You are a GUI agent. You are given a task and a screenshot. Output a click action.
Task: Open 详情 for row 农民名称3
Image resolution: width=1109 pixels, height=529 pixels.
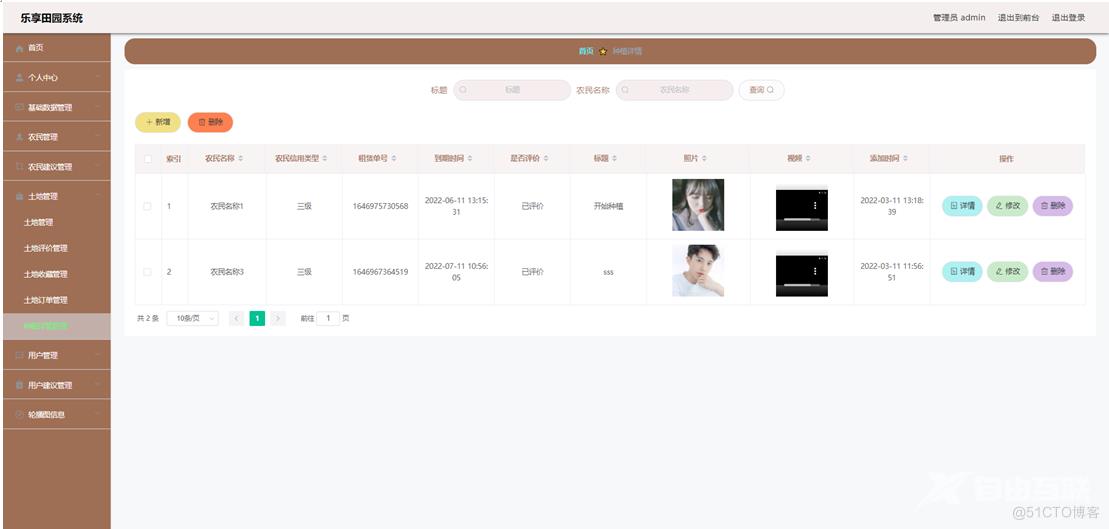point(962,272)
